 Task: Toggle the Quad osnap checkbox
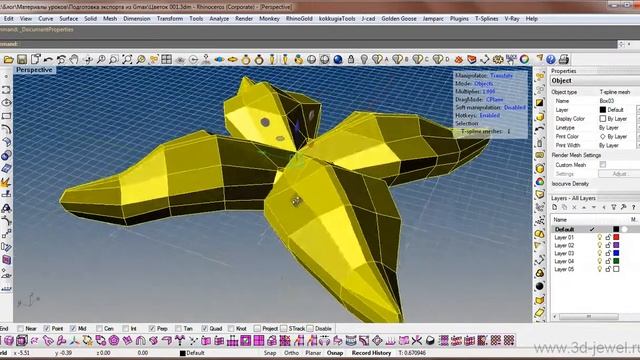pos(204,329)
